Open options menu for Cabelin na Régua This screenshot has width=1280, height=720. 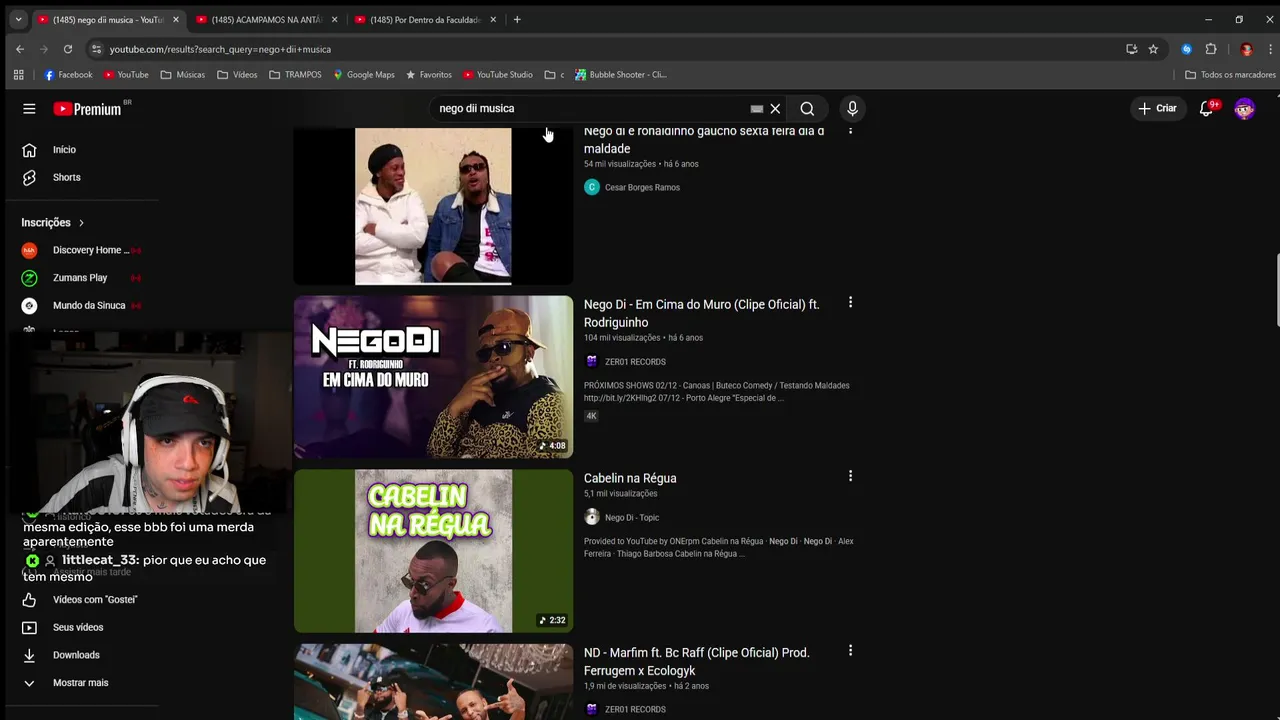(850, 476)
